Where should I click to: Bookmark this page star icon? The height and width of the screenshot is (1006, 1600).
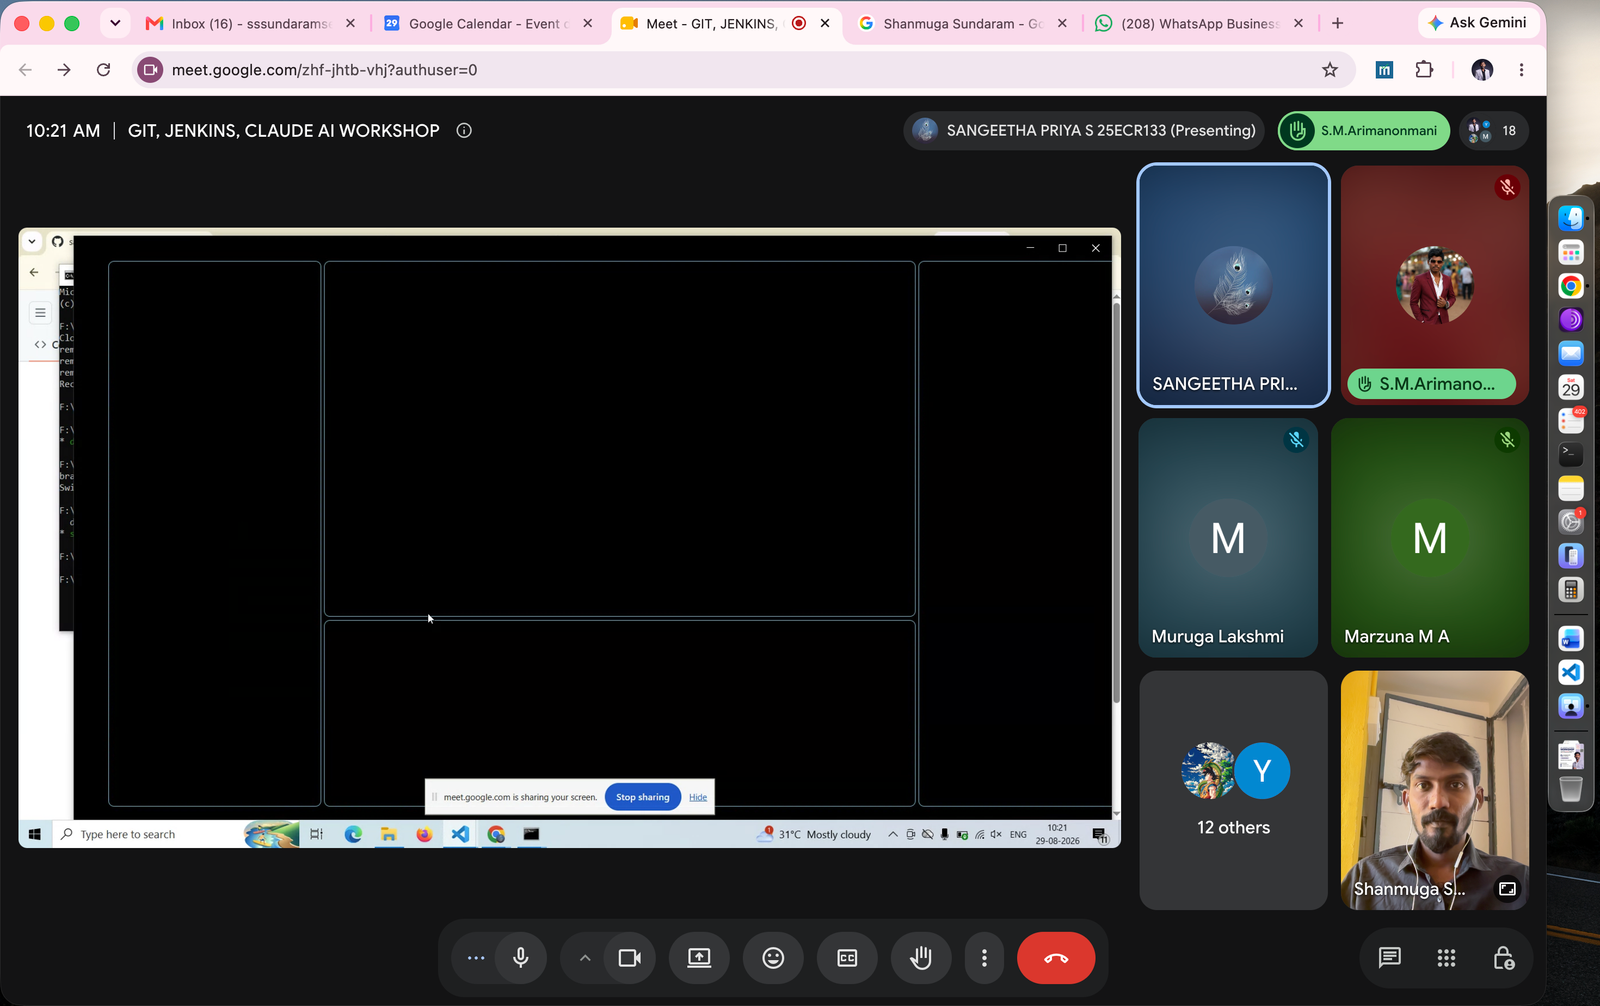click(x=1330, y=70)
